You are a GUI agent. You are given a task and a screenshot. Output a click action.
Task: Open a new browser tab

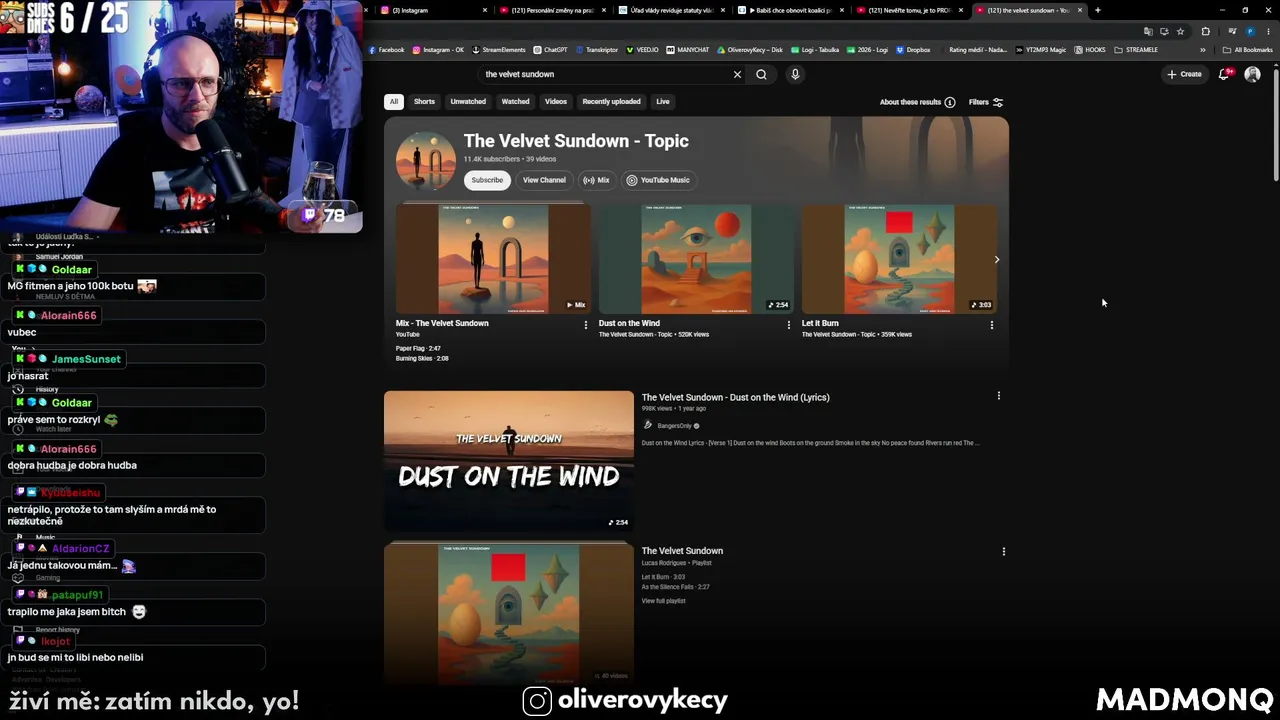pyautogui.click(x=1097, y=10)
